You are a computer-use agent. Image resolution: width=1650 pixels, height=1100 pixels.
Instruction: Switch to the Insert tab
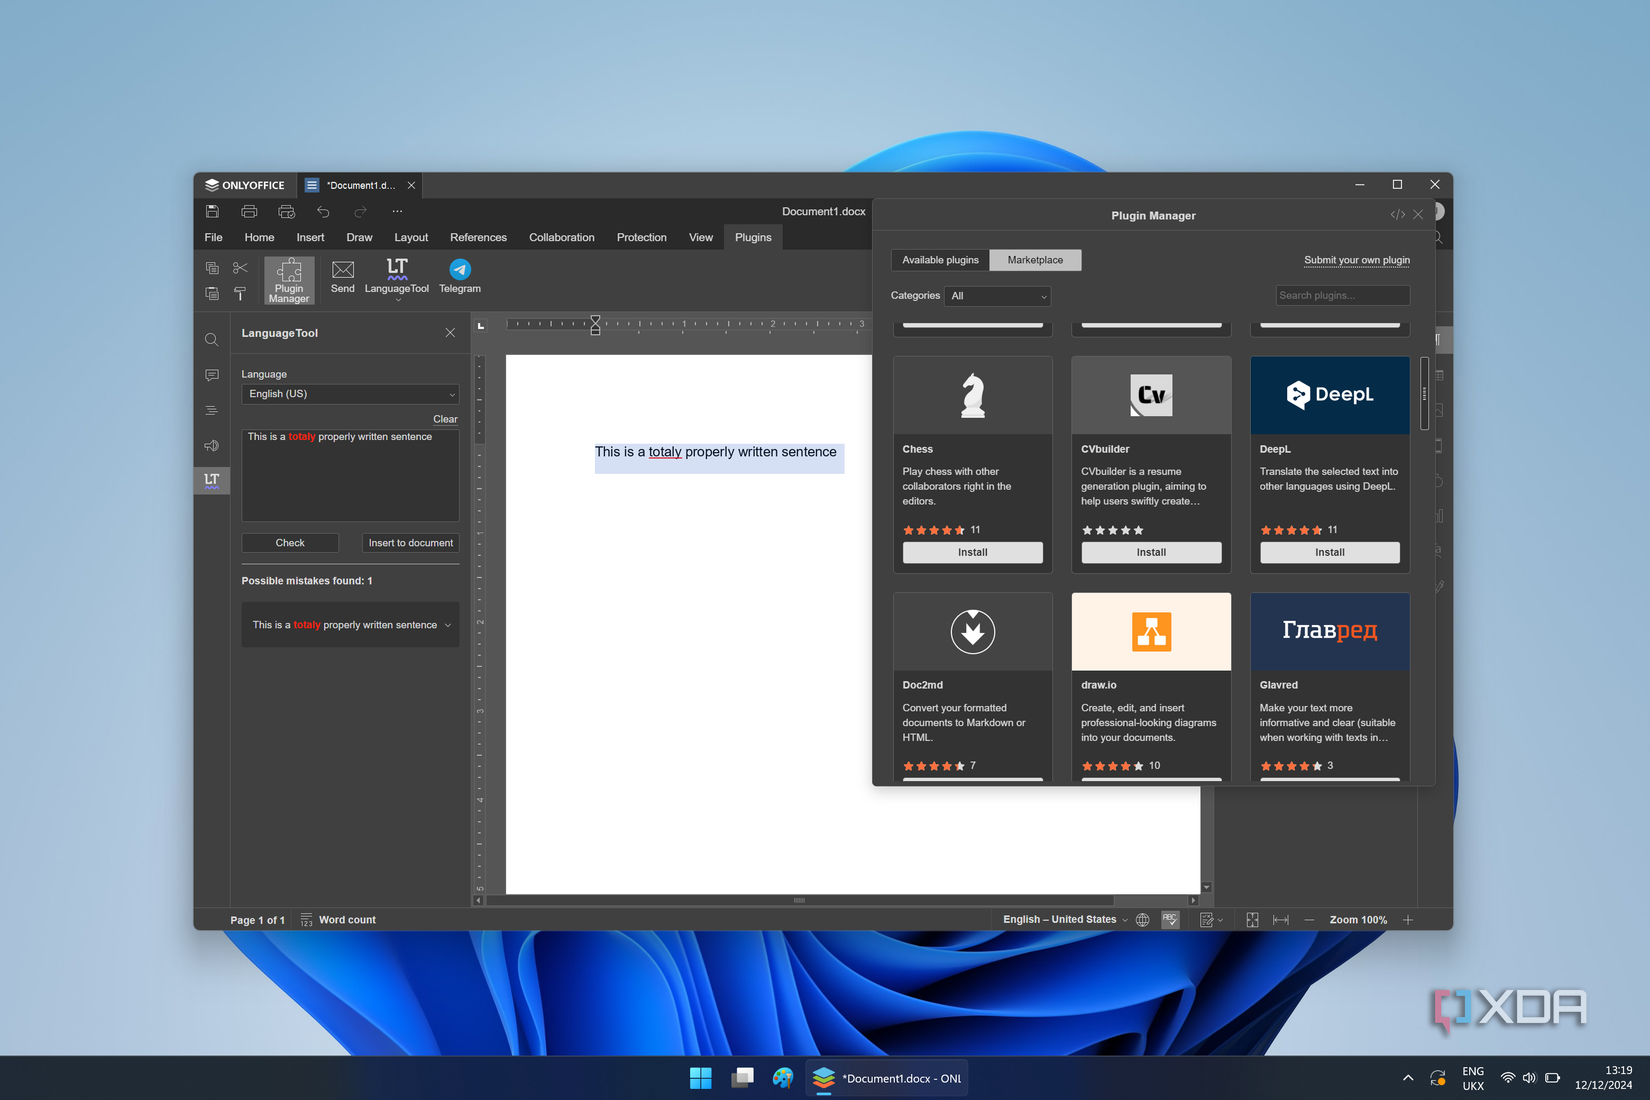(x=310, y=237)
